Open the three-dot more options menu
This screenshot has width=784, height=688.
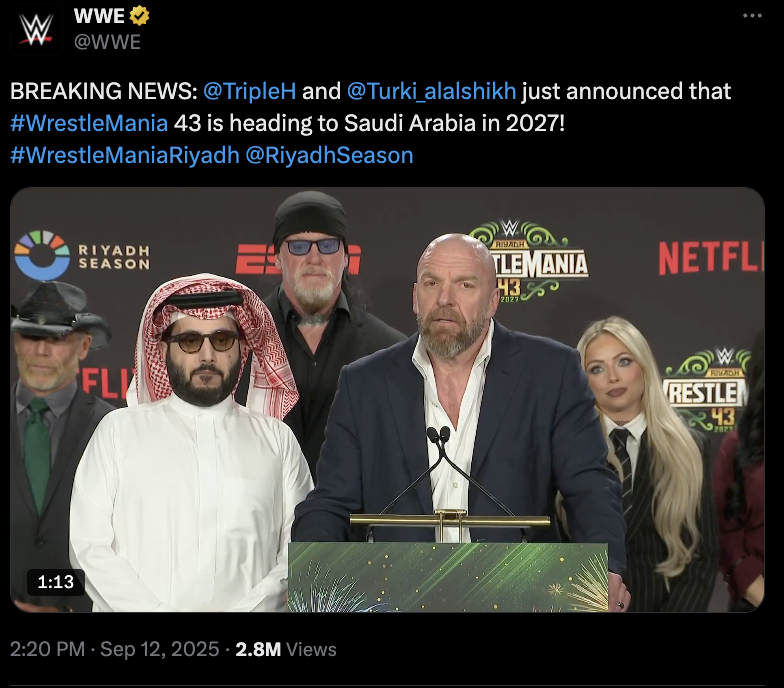752,16
